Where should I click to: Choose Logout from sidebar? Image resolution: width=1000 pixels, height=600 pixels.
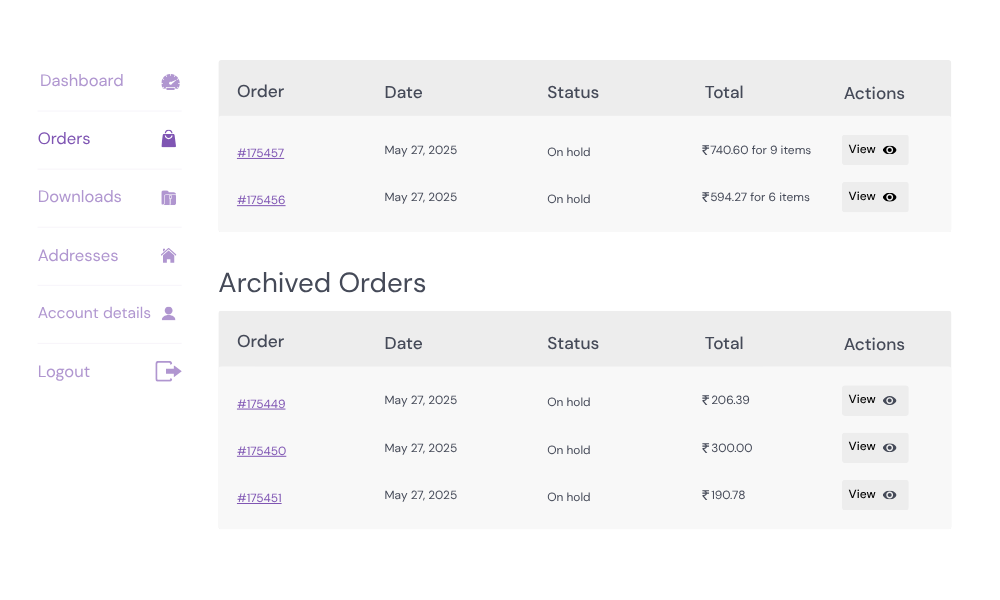point(64,372)
